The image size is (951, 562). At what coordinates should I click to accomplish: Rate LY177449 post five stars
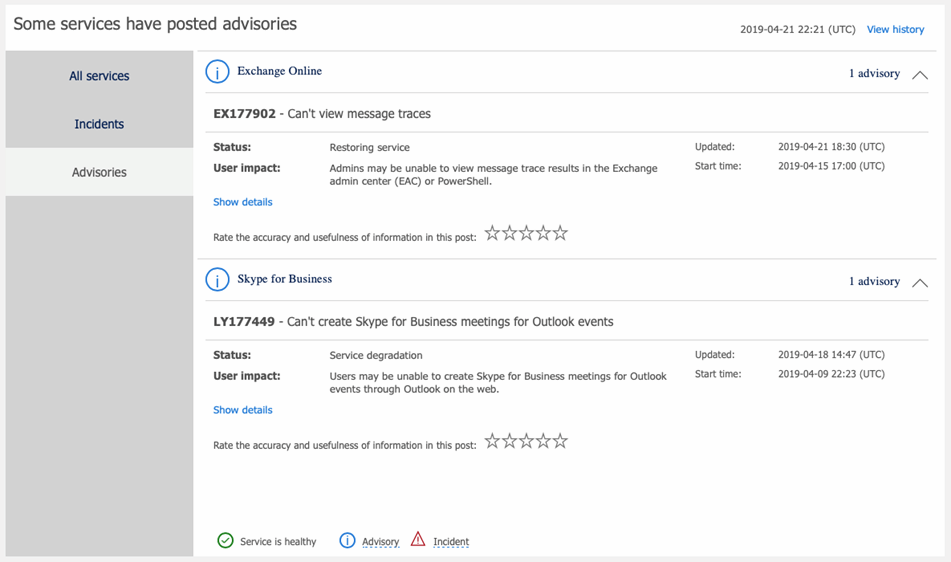(x=560, y=441)
